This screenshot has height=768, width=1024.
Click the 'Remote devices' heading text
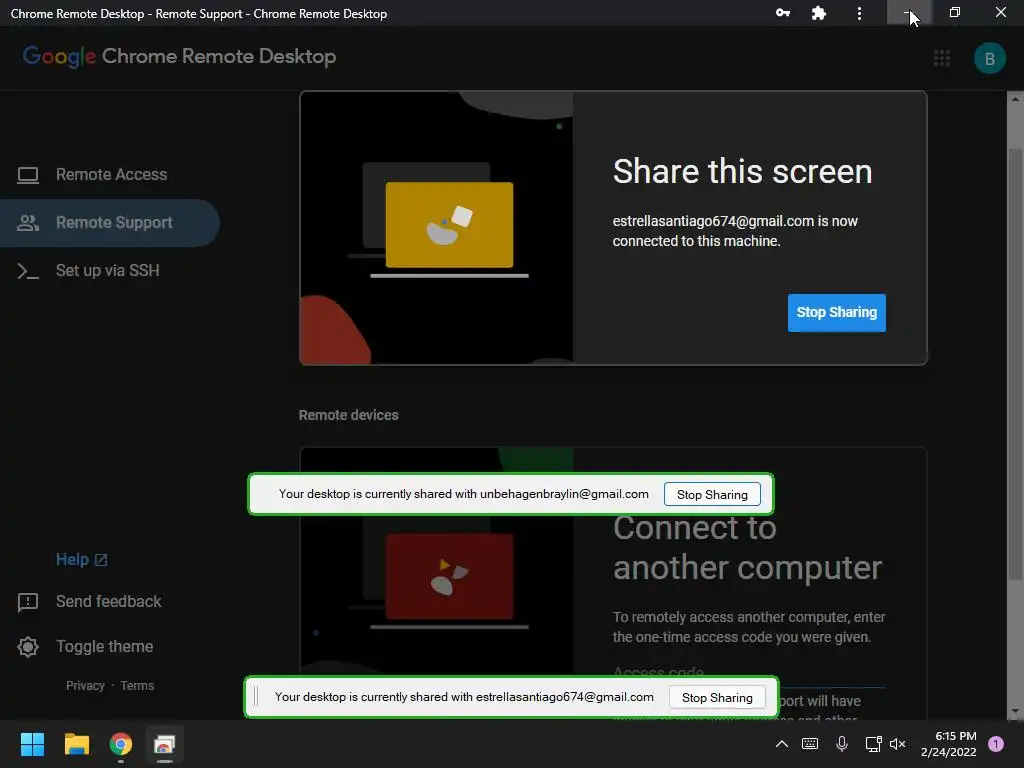(x=349, y=415)
